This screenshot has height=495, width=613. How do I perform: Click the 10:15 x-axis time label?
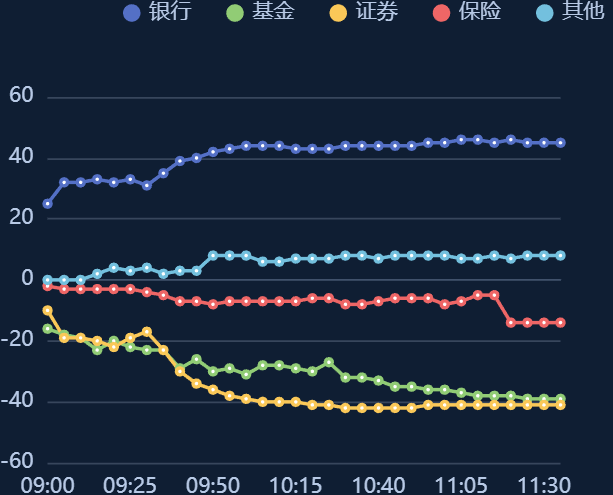pyautogui.click(x=295, y=485)
